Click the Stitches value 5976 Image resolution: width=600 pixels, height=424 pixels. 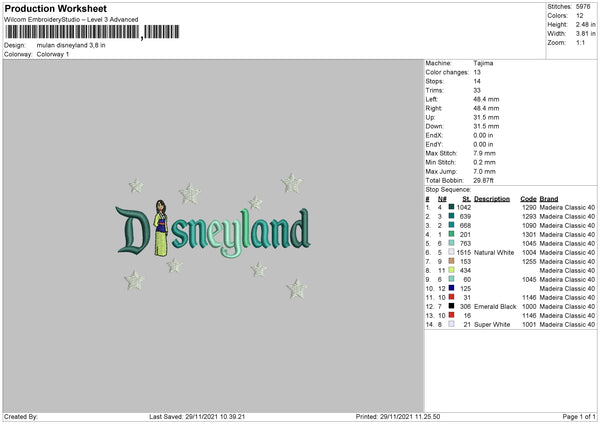(x=583, y=7)
